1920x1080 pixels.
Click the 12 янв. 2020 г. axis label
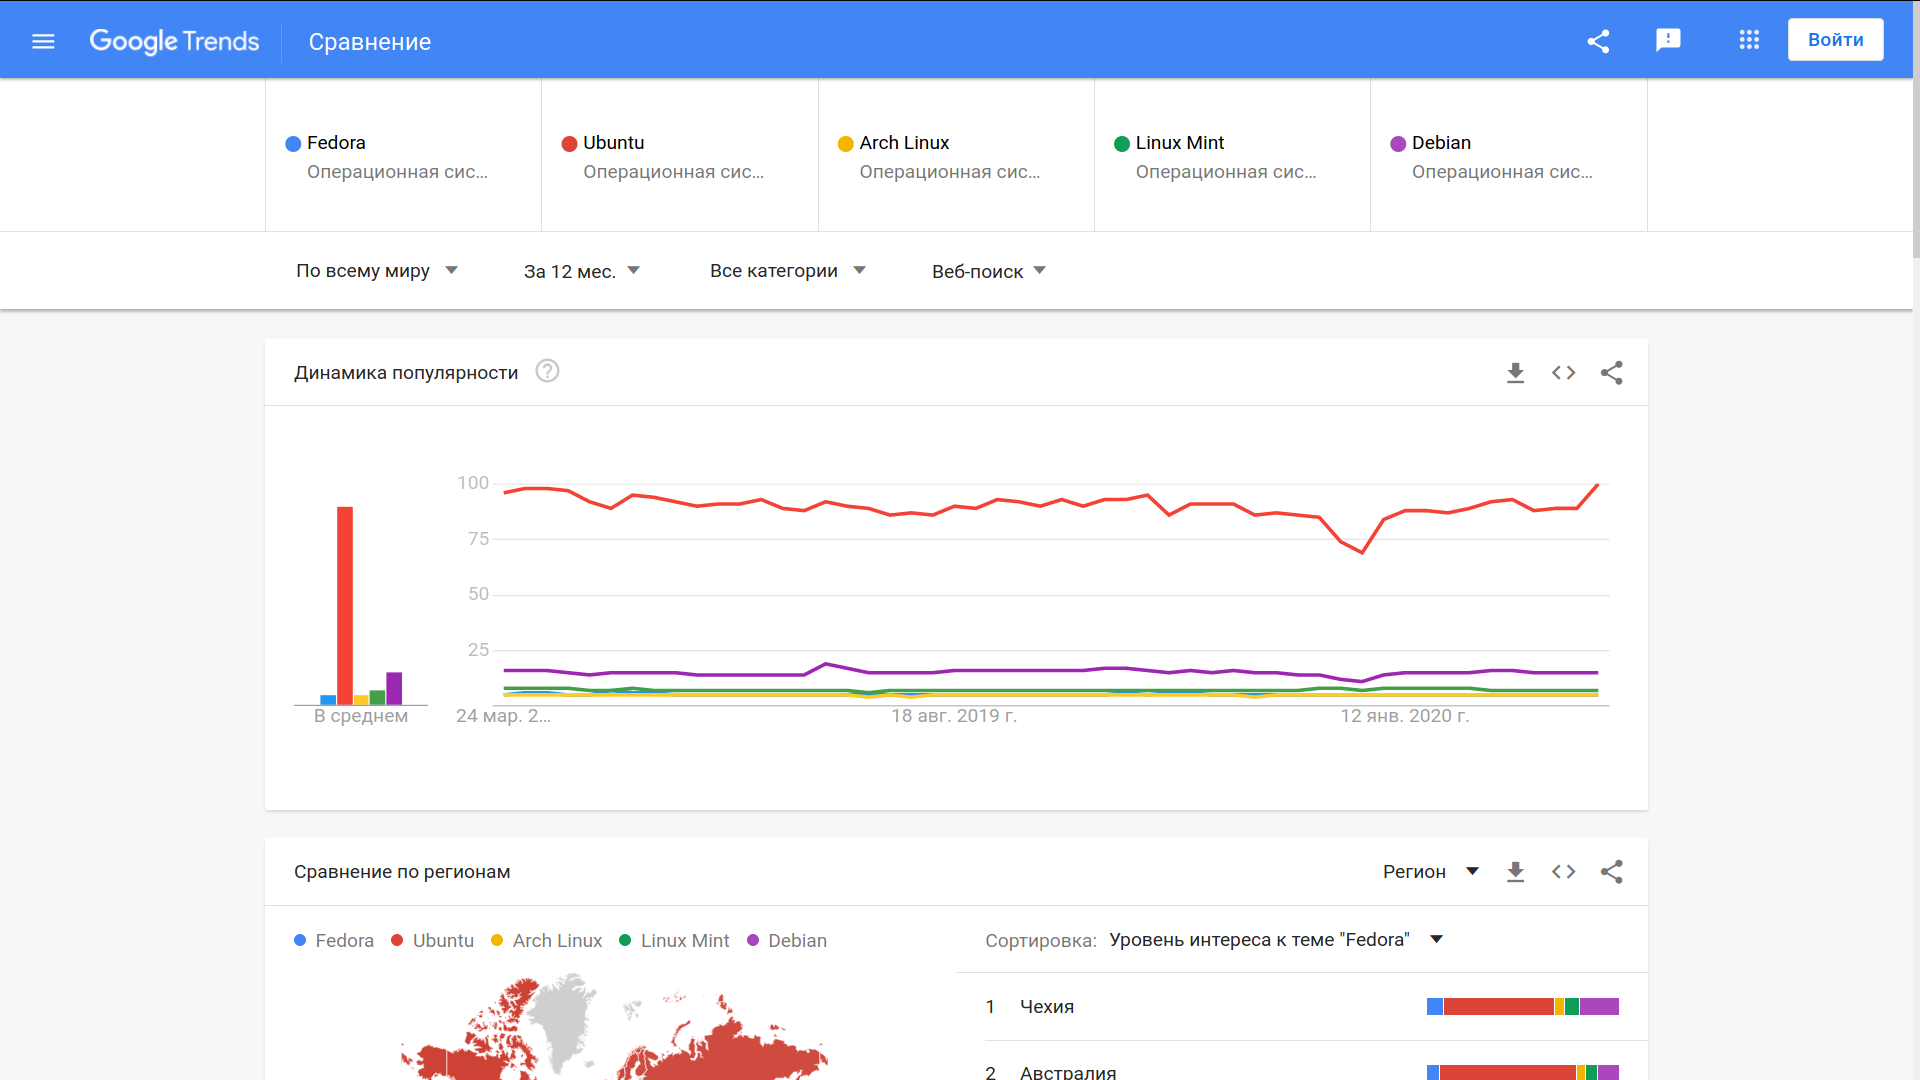[x=1405, y=716]
